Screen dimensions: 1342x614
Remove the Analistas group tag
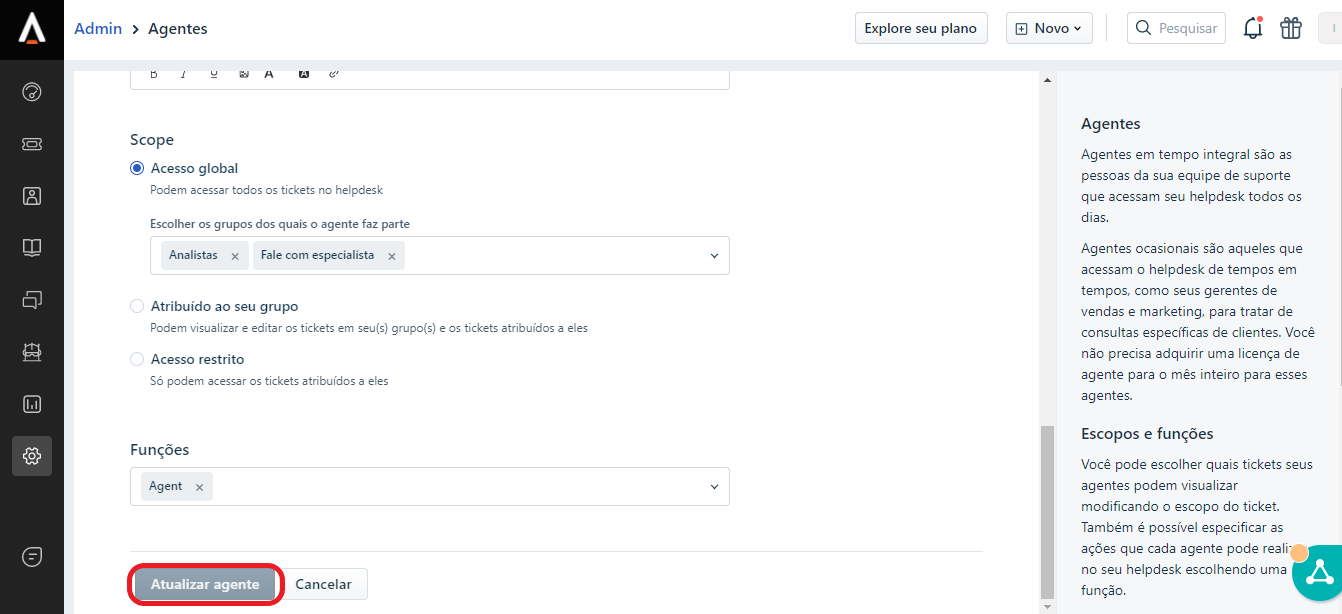(235, 256)
